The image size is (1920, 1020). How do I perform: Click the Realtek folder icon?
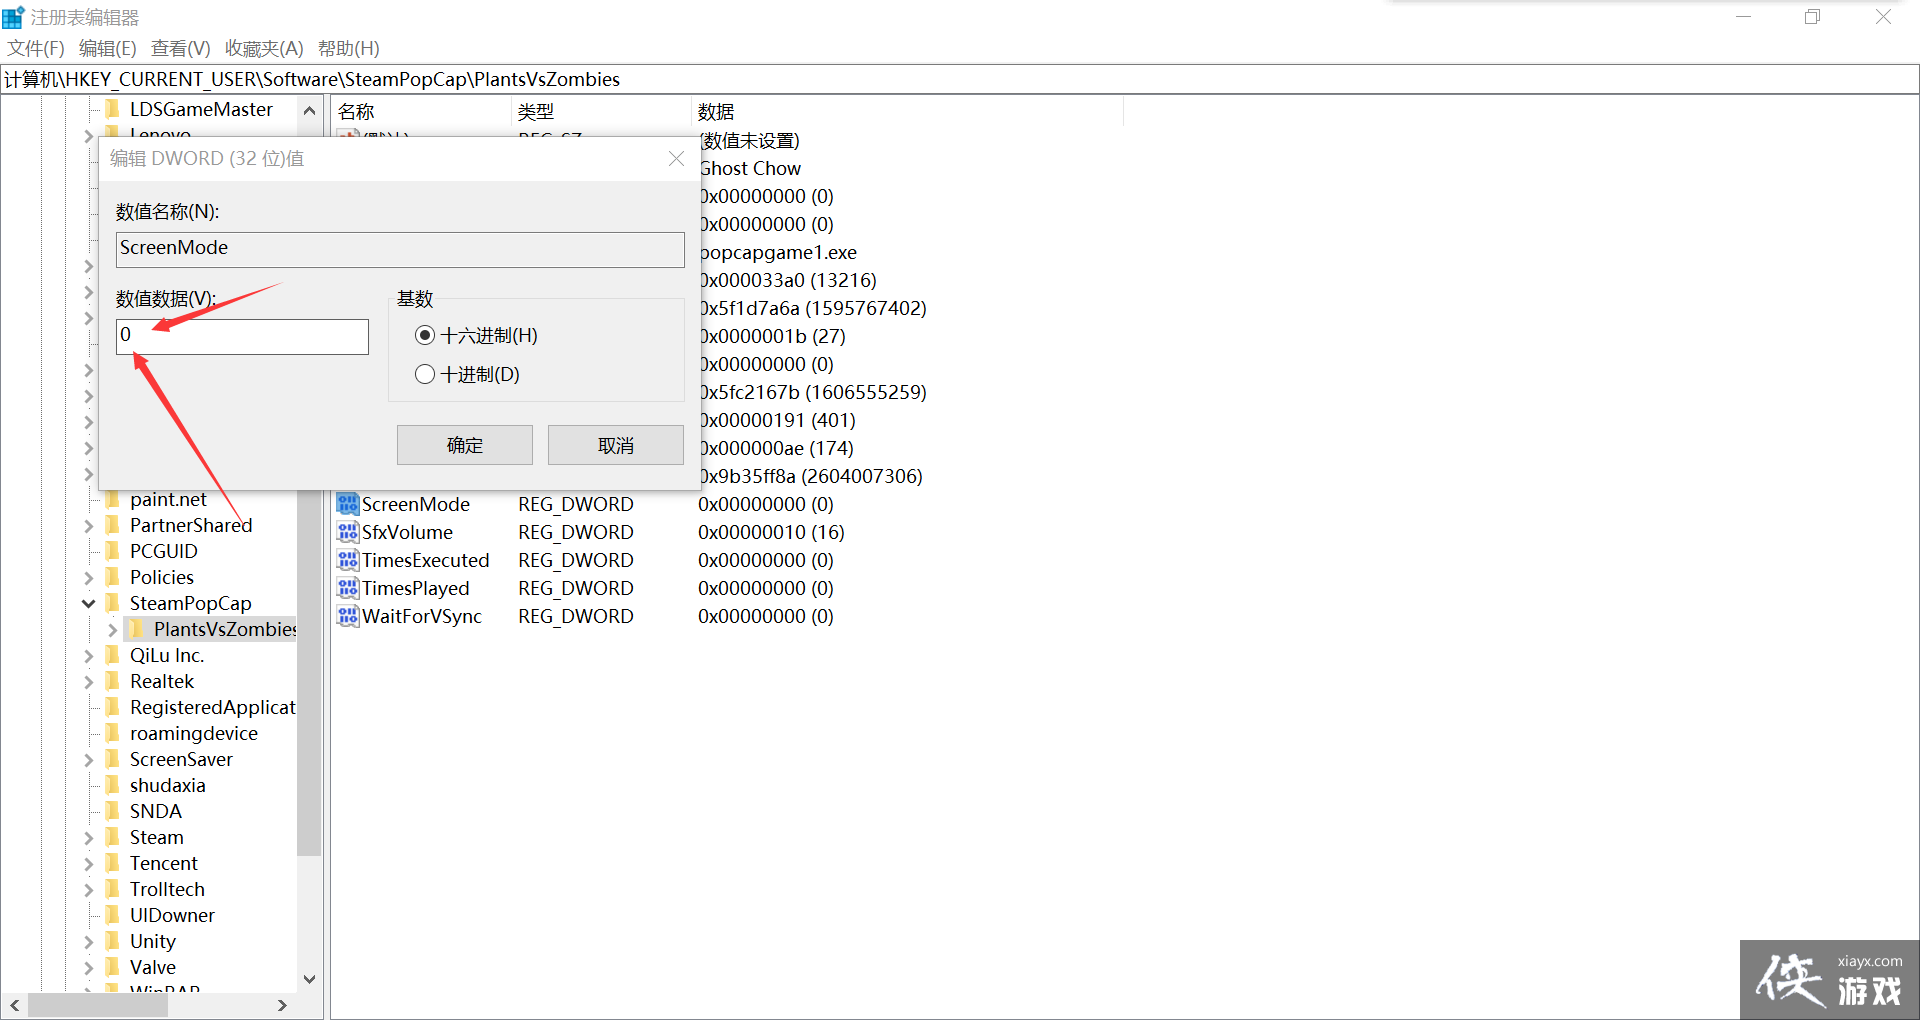(113, 681)
